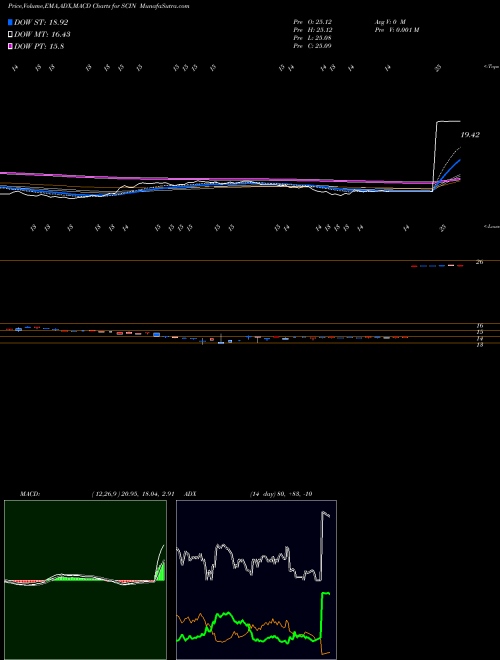Click the latest candlesticks near level 26
The height and width of the screenshot is (660, 500).
[437, 266]
